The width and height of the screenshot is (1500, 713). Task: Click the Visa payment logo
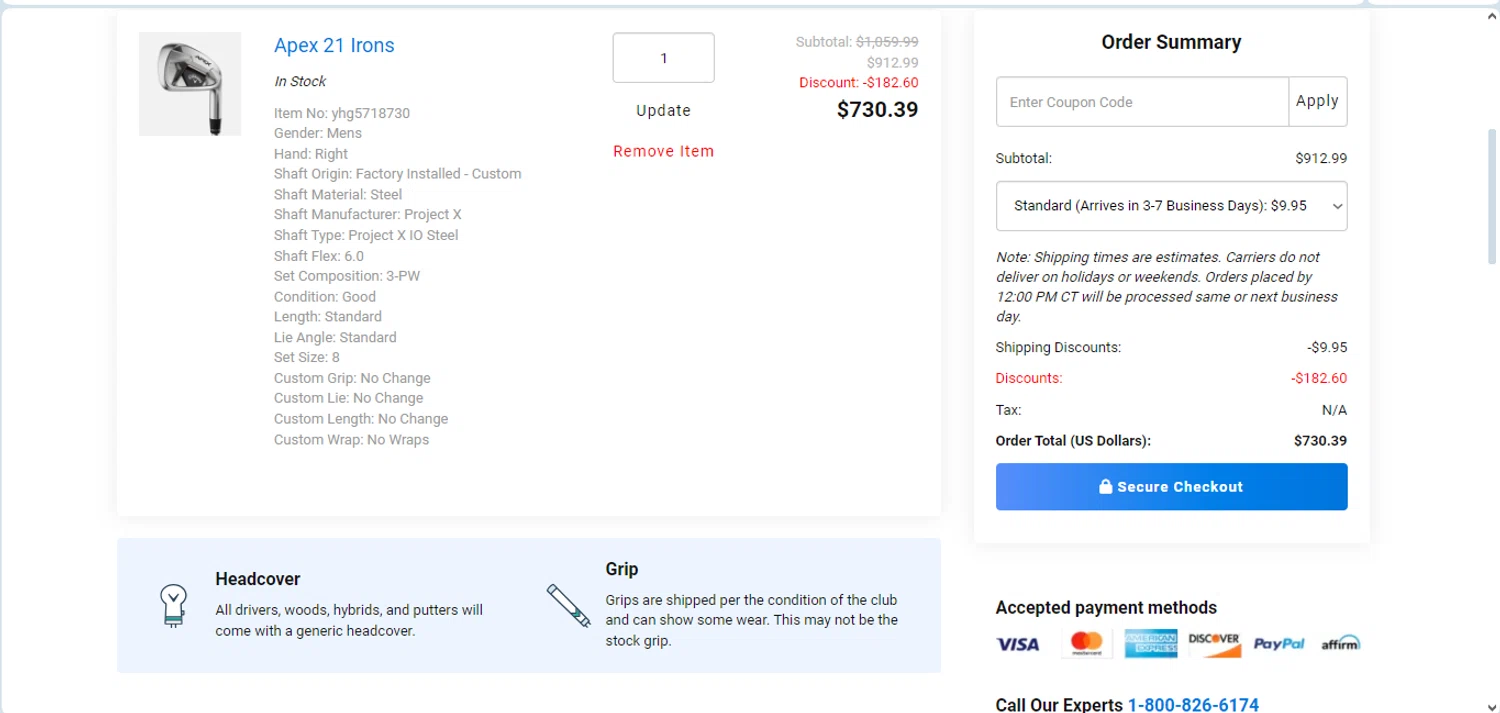[x=1018, y=644]
